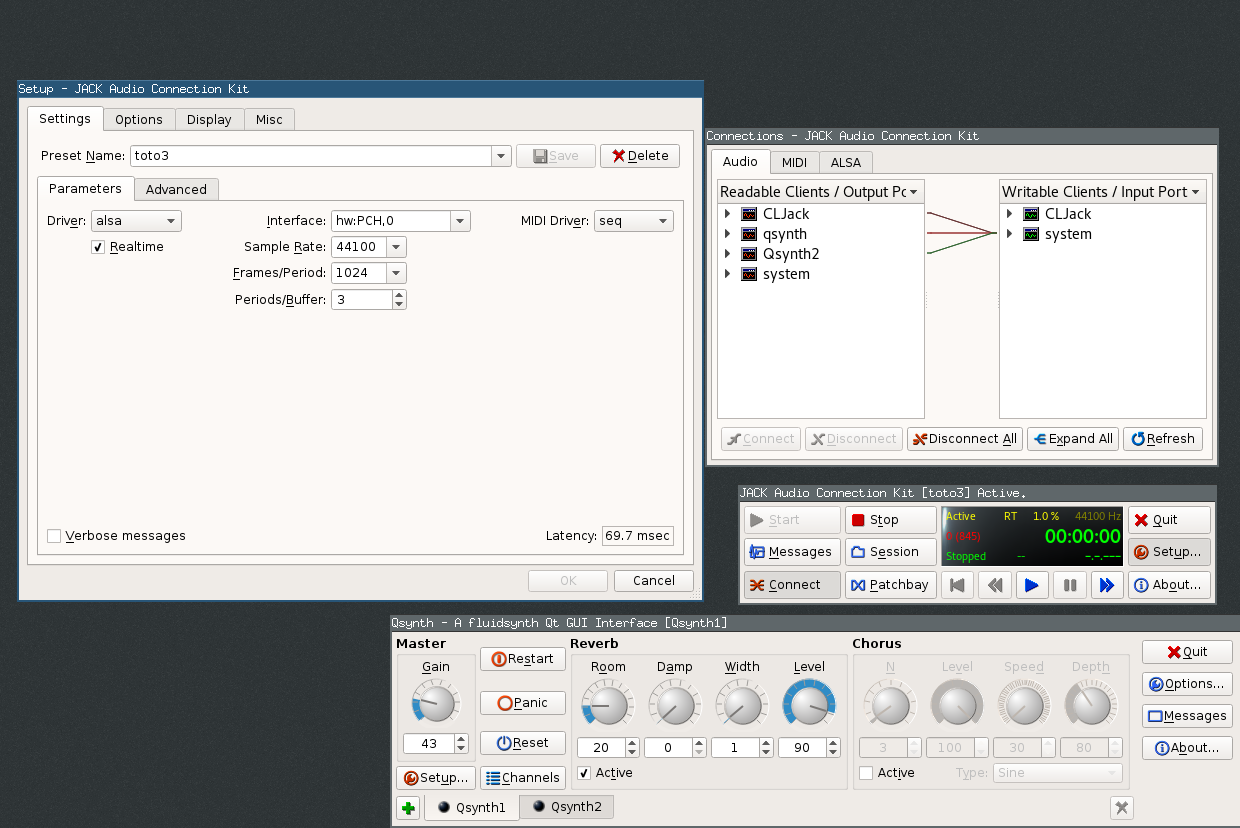Toggle the JACK Connect window button

coord(792,585)
